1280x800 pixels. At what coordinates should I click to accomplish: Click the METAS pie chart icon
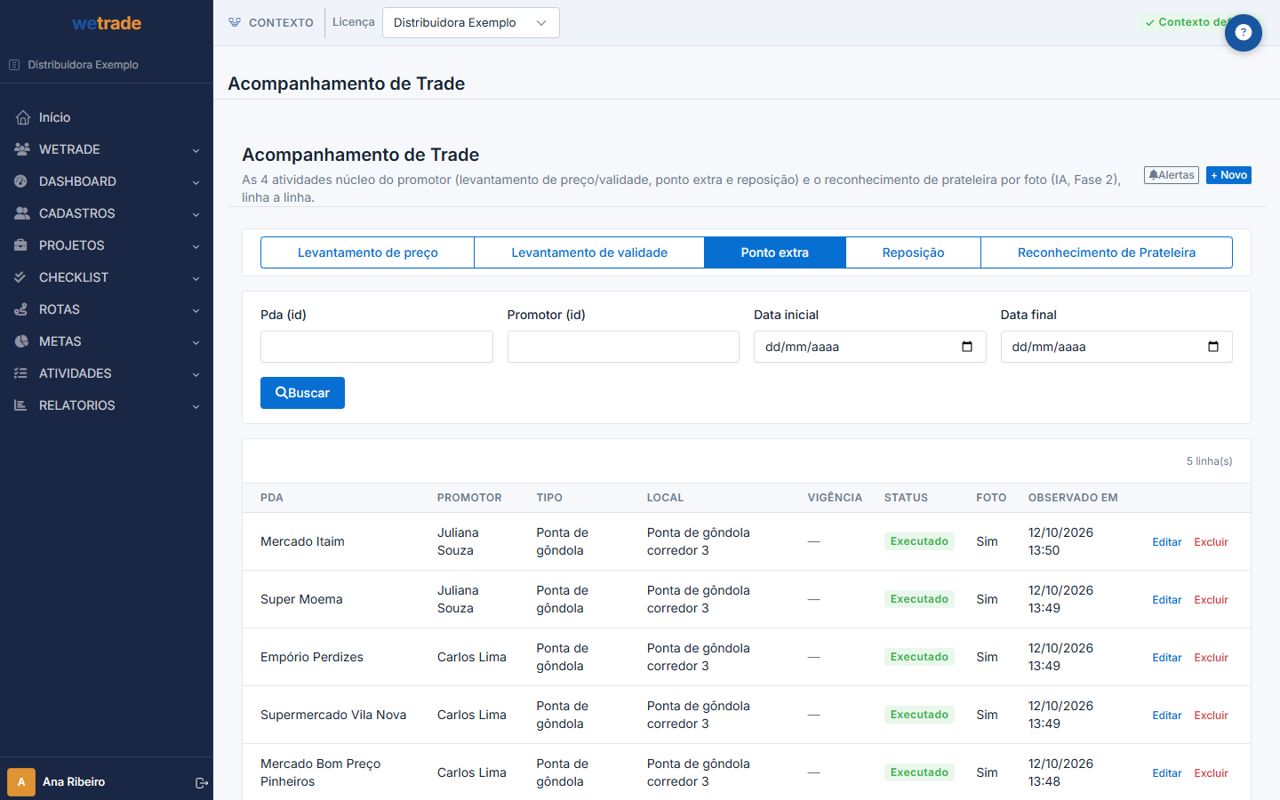tap(22, 341)
